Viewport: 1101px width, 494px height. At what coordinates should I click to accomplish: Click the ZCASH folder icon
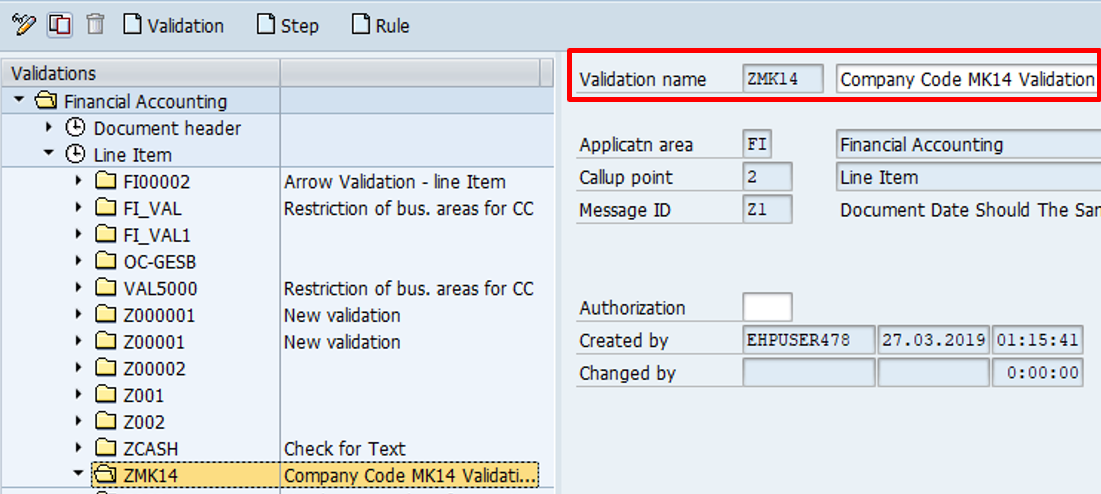[x=106, y=449]
